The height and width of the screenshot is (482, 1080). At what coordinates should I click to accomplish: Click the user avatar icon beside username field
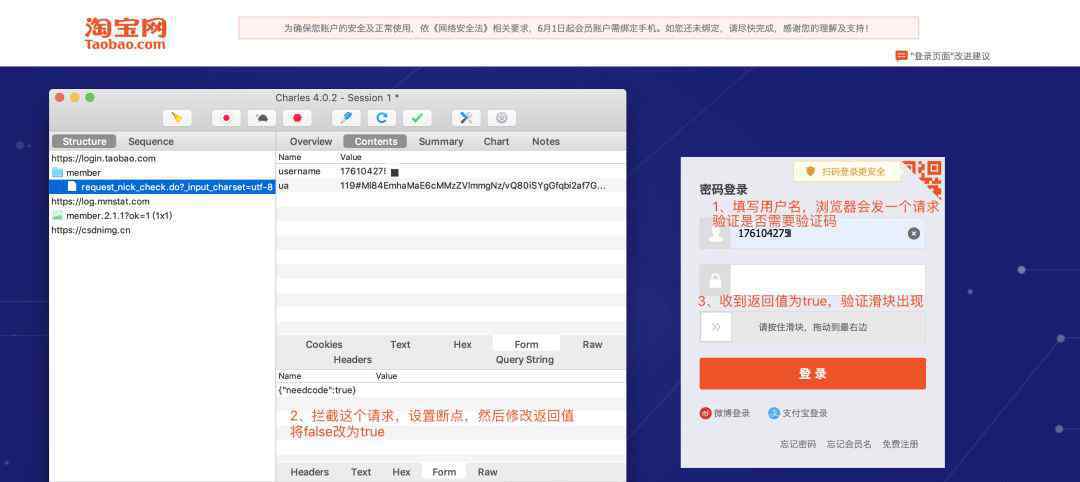pyautogui.click(x=715, y=233)
